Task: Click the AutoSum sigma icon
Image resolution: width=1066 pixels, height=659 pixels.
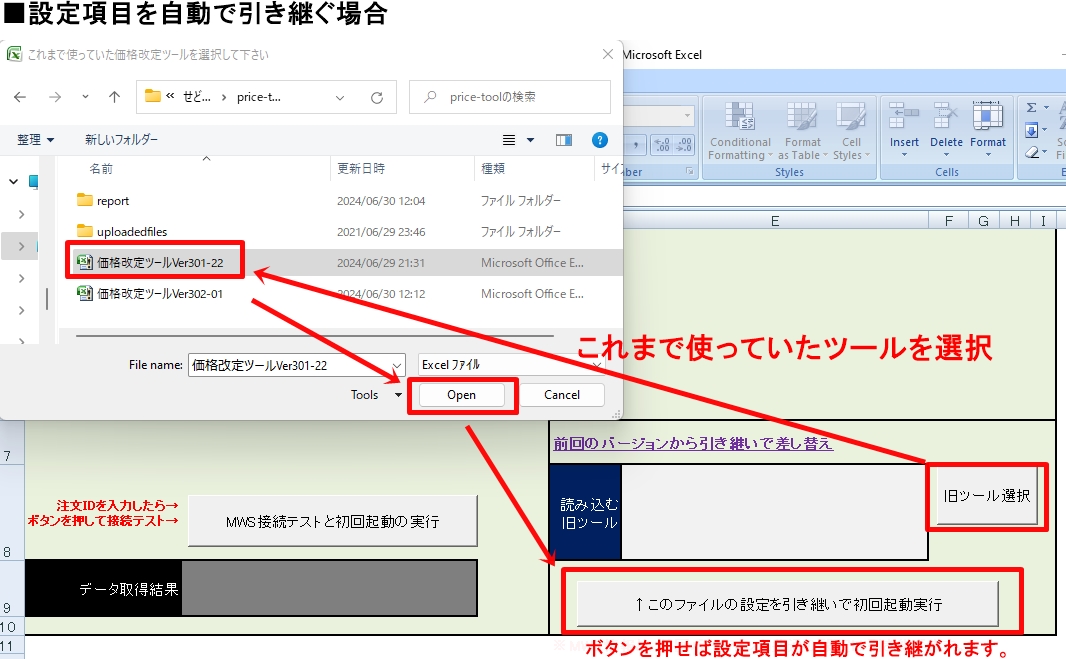Action: [x=1032, y=107]
